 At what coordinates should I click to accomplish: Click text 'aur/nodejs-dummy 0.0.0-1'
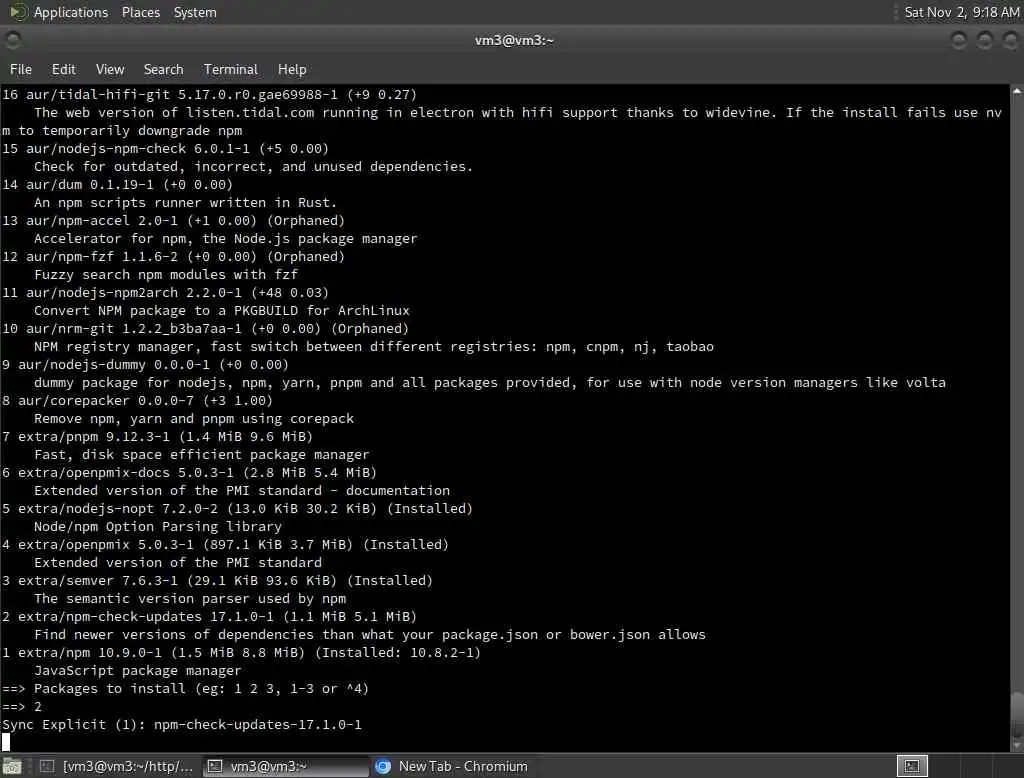114,365
